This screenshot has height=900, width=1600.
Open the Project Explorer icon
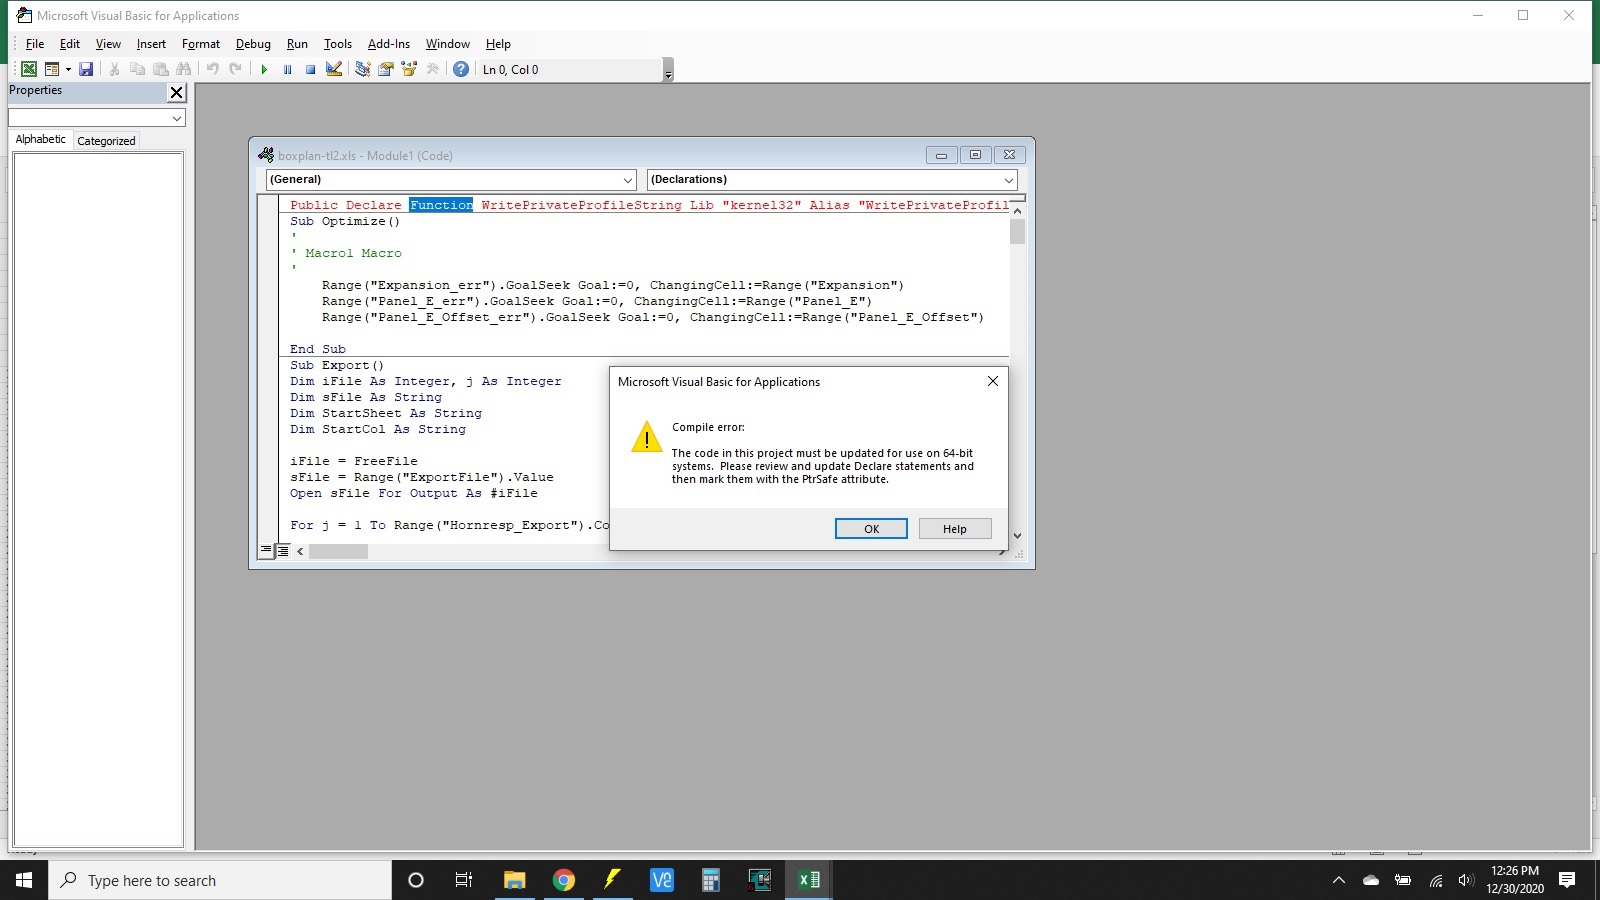[x=362, y=69]
